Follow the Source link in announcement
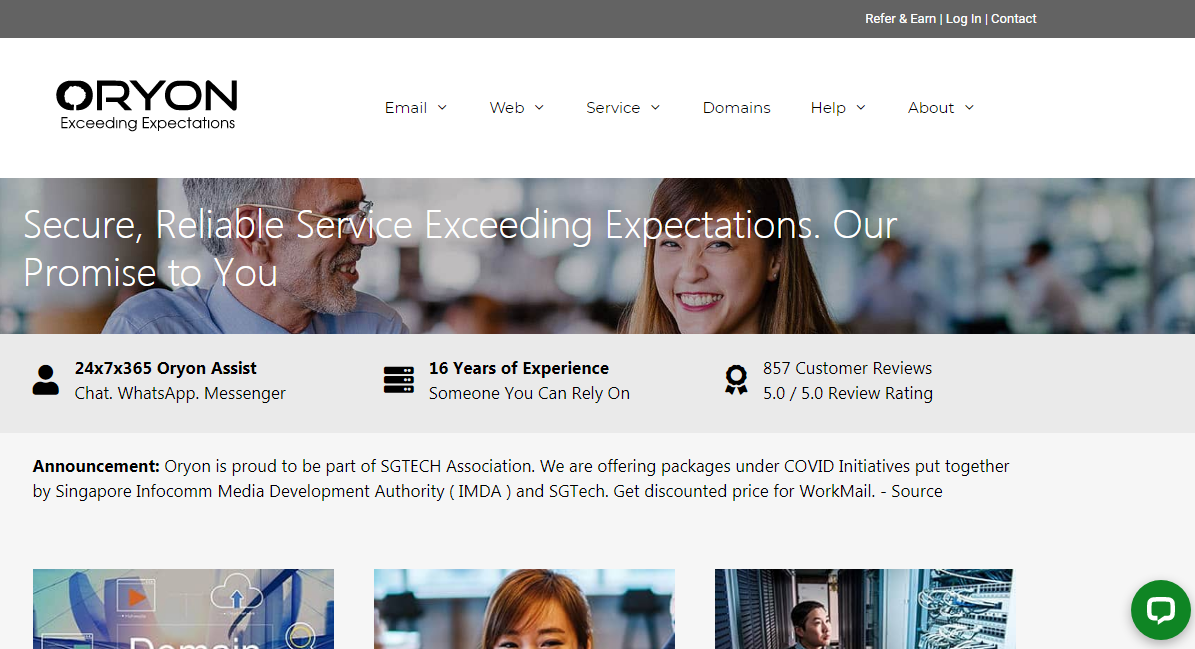The image size is (1195, 649). 916,492
